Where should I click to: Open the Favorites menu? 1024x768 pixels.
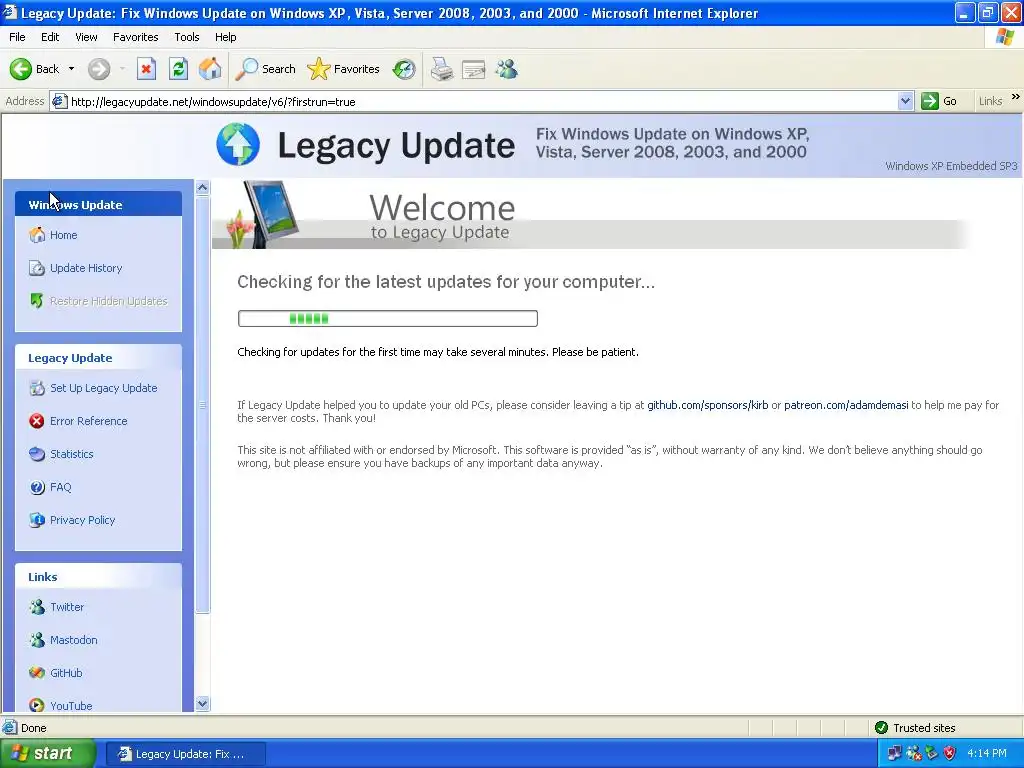coord(135,37)
